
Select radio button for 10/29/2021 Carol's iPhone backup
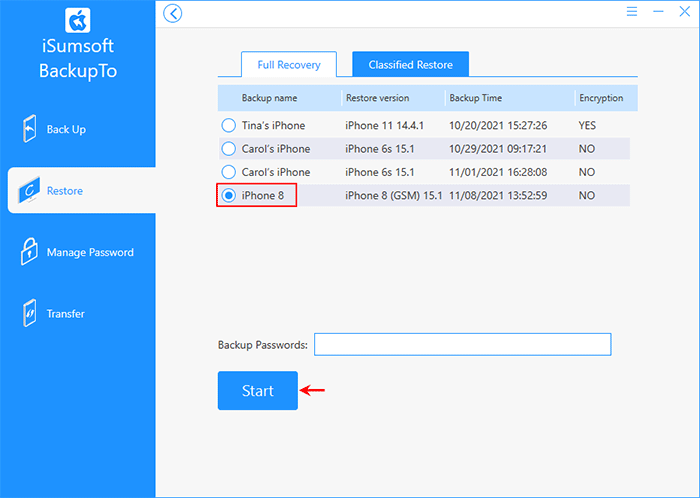click(x=229, y=149)
